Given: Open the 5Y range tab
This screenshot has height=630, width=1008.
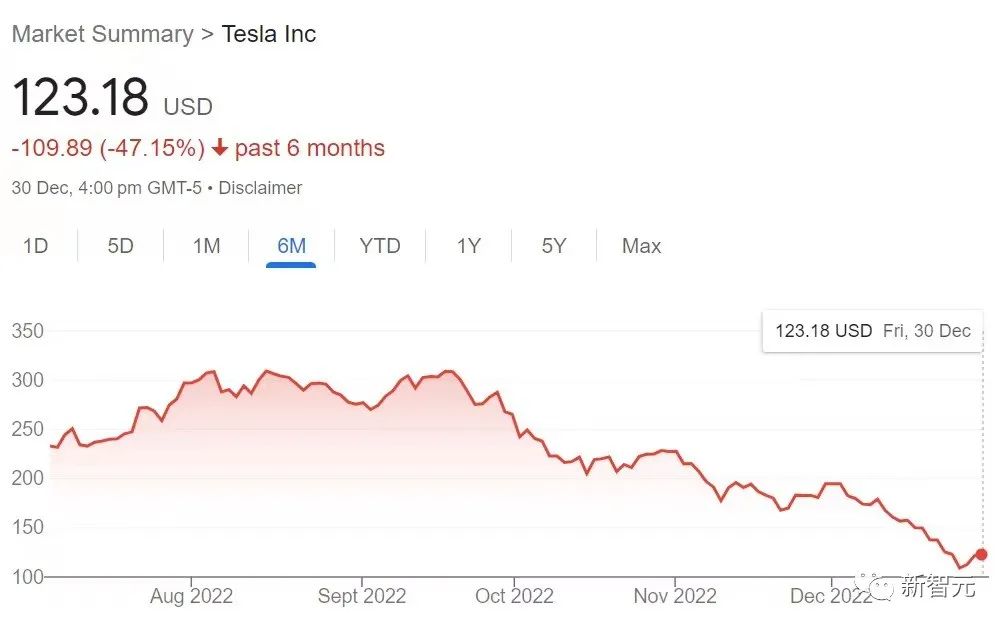Looking at the screenshot, I should tap(554, 246).
